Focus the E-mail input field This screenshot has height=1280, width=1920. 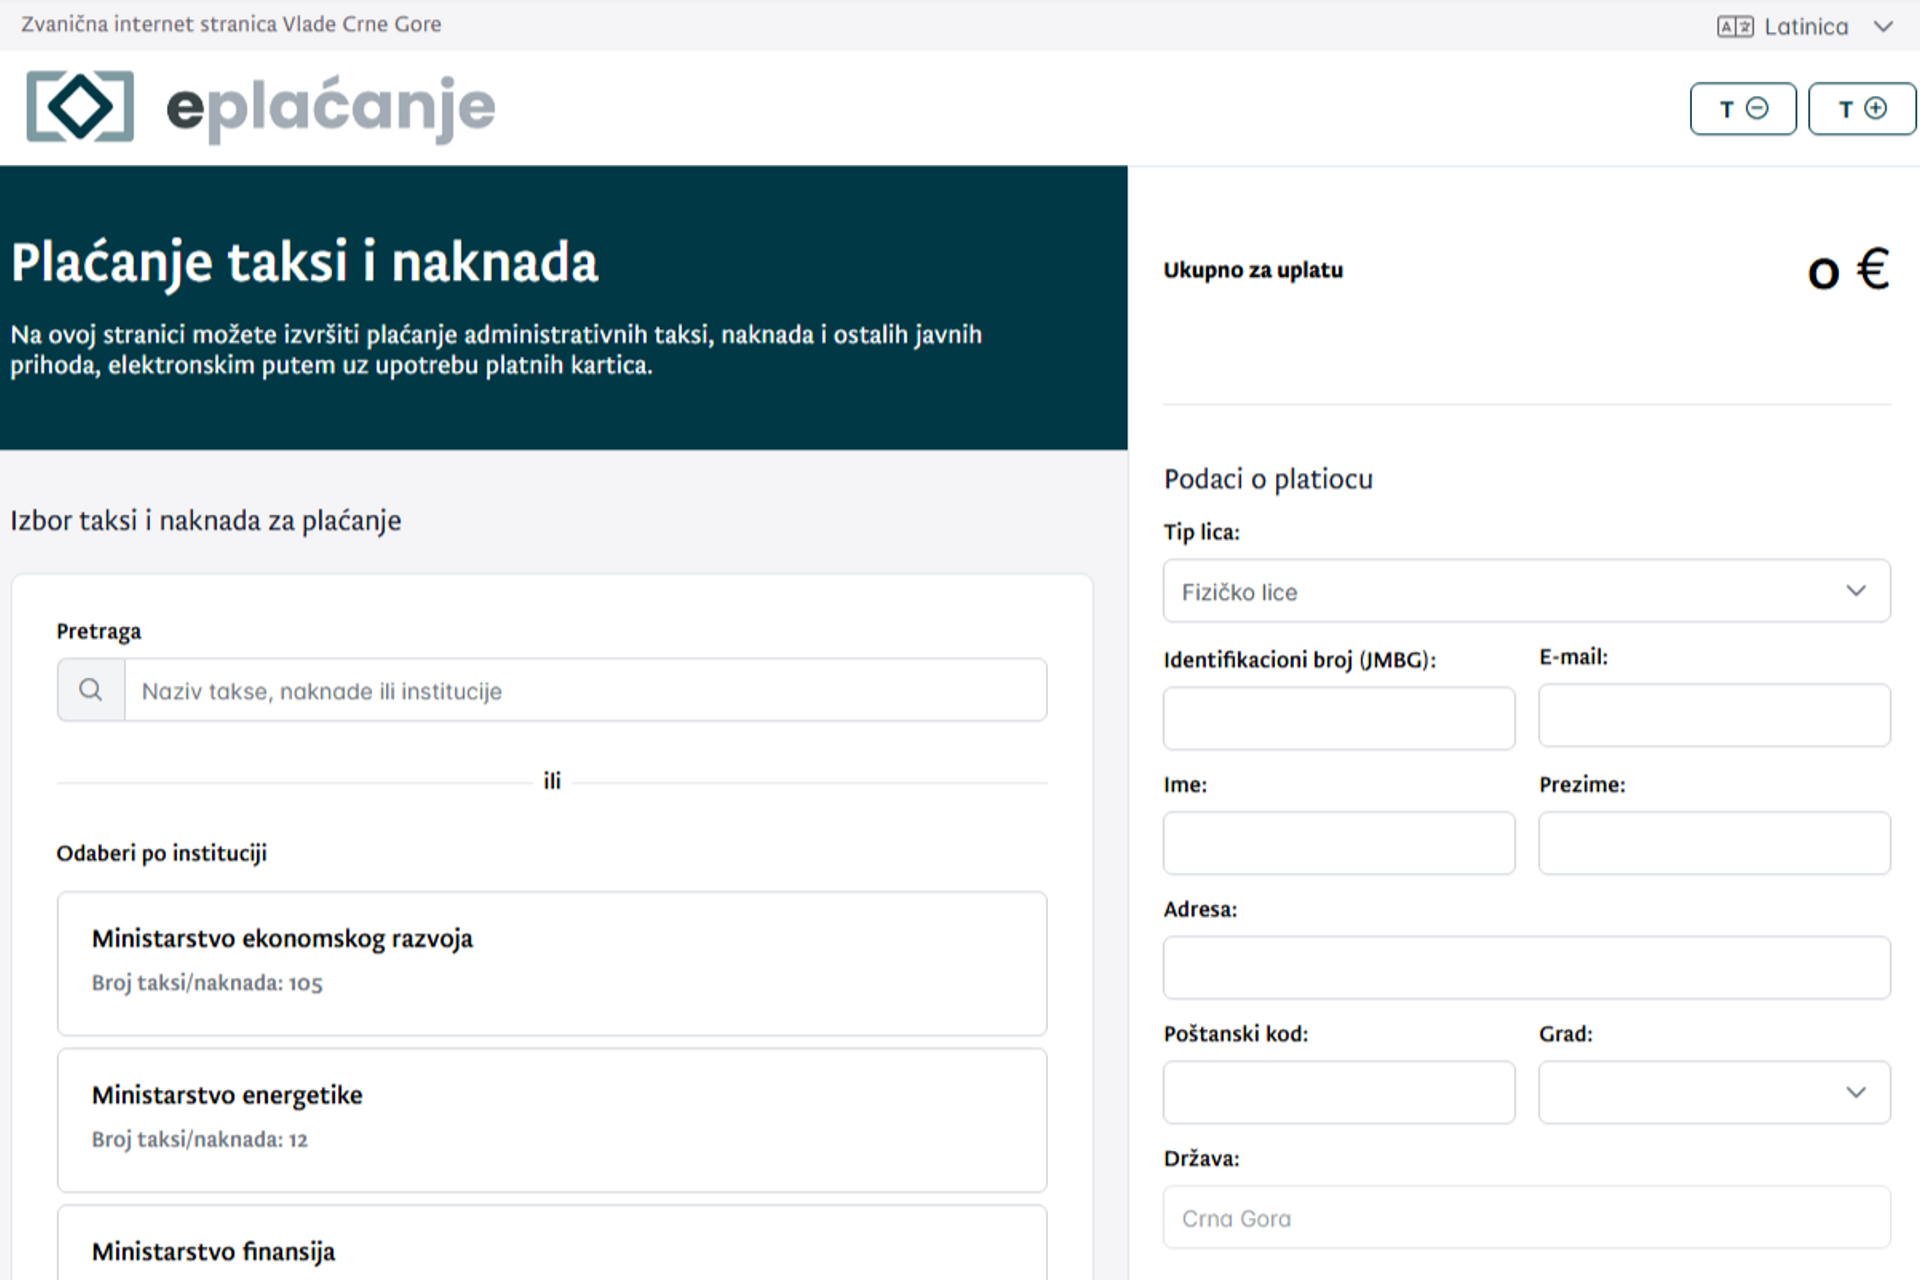click(x=1712, y=715)
